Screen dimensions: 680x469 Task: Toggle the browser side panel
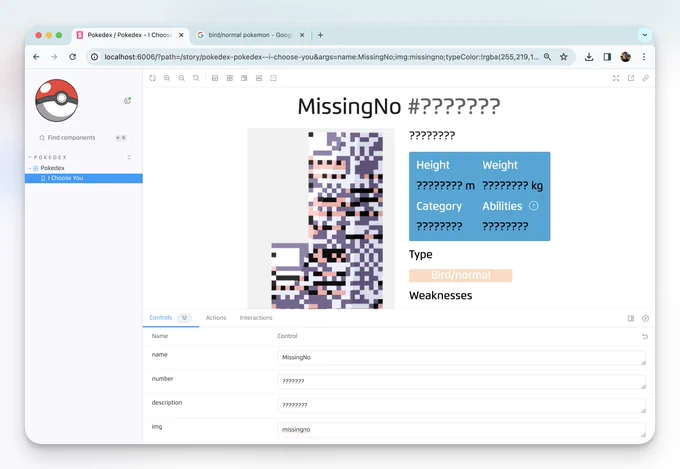pos(607,57)
